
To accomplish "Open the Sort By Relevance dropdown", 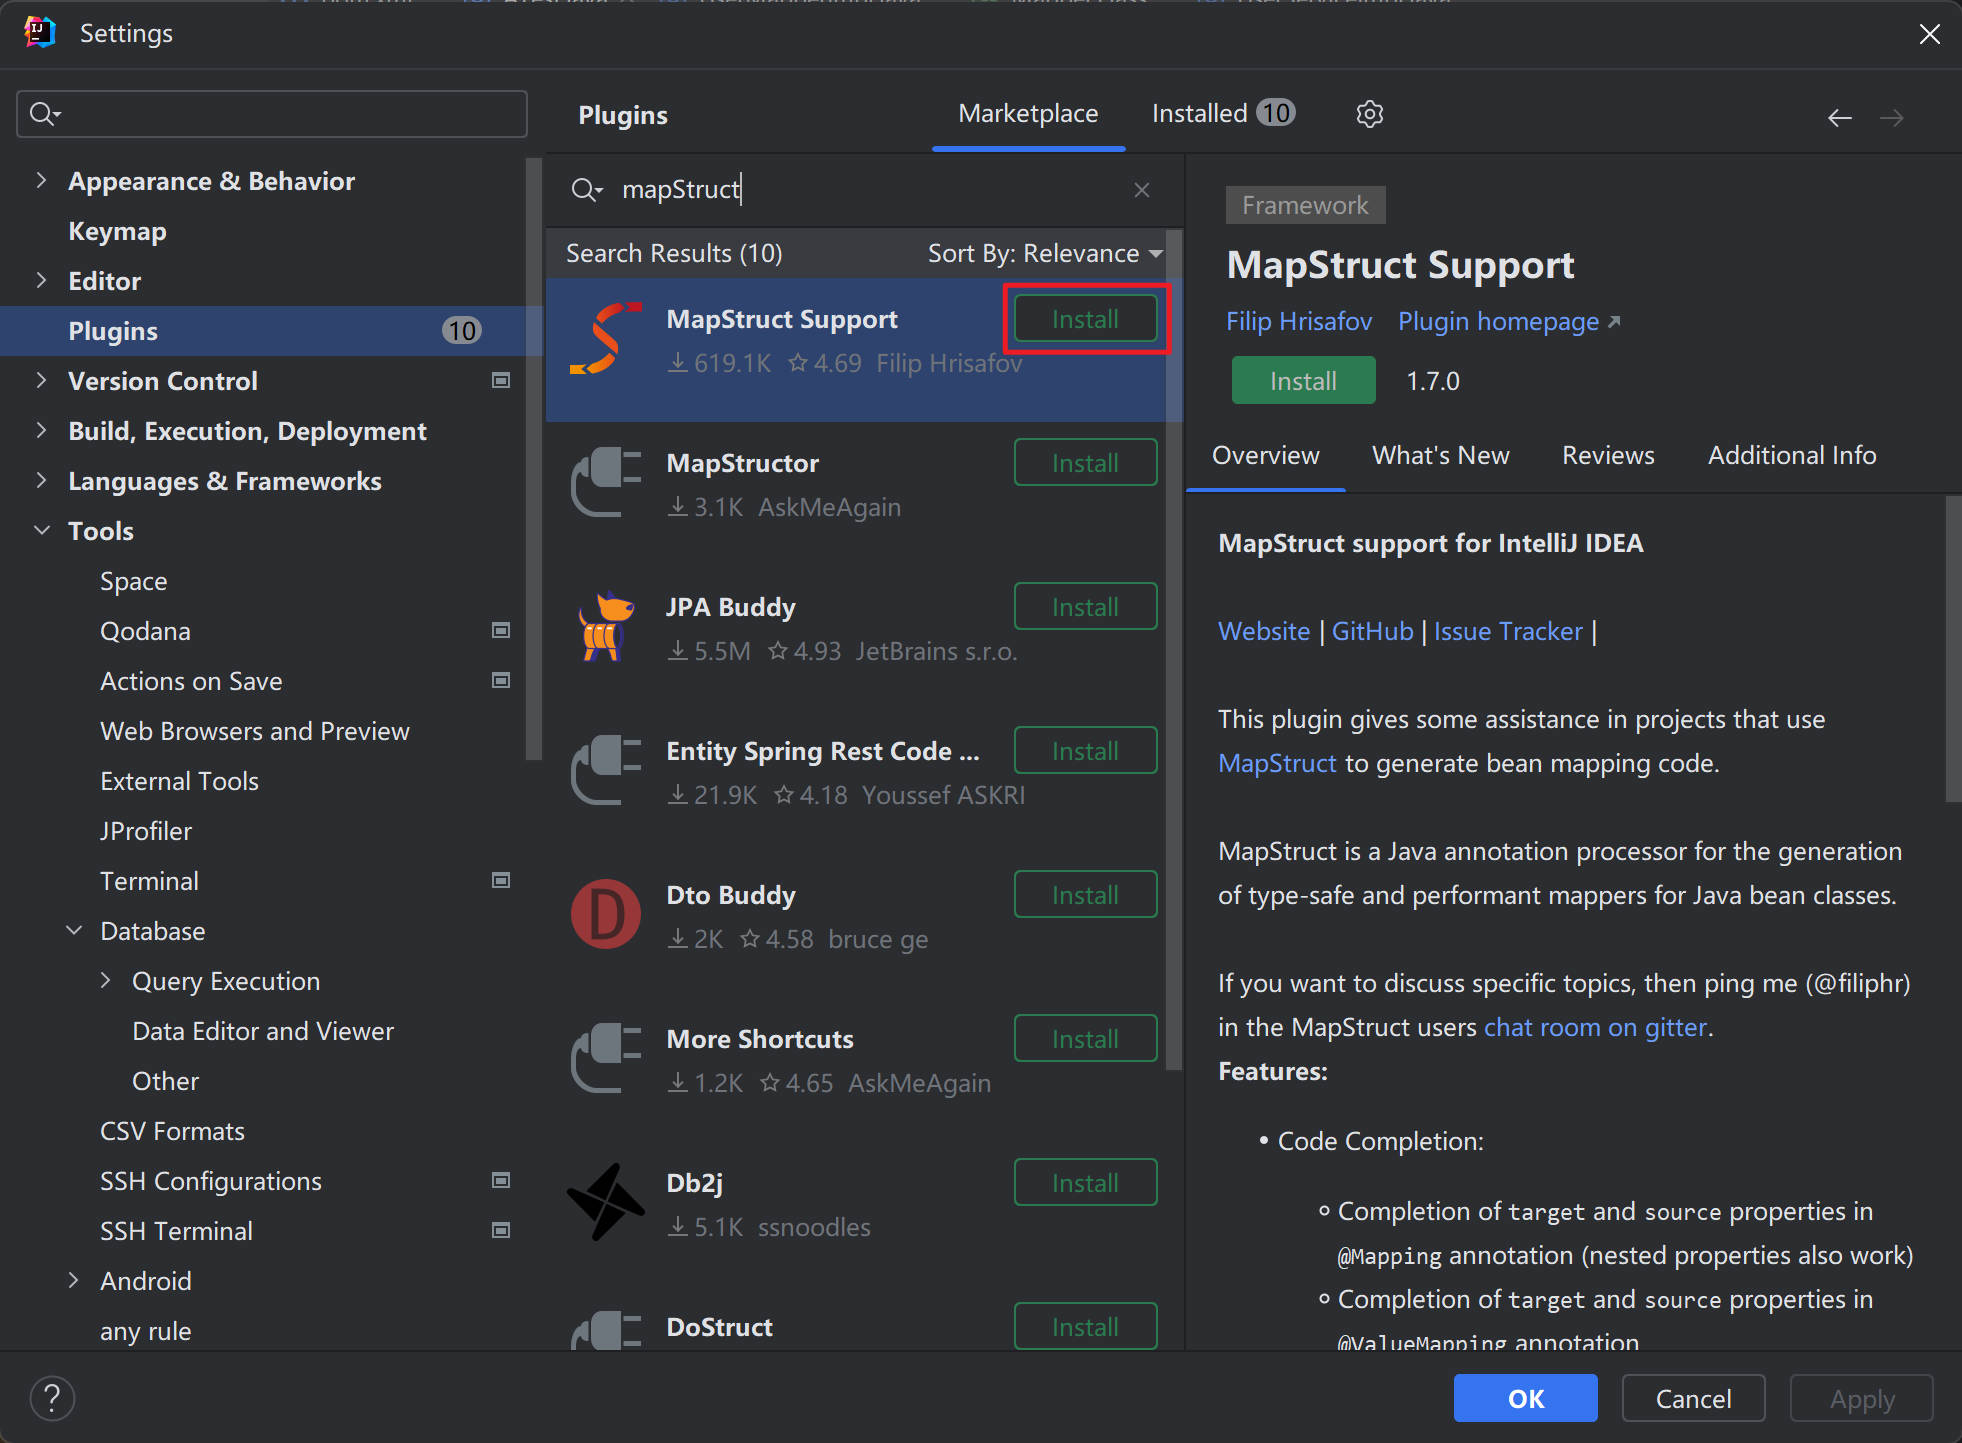I will tap(1044, 254).
